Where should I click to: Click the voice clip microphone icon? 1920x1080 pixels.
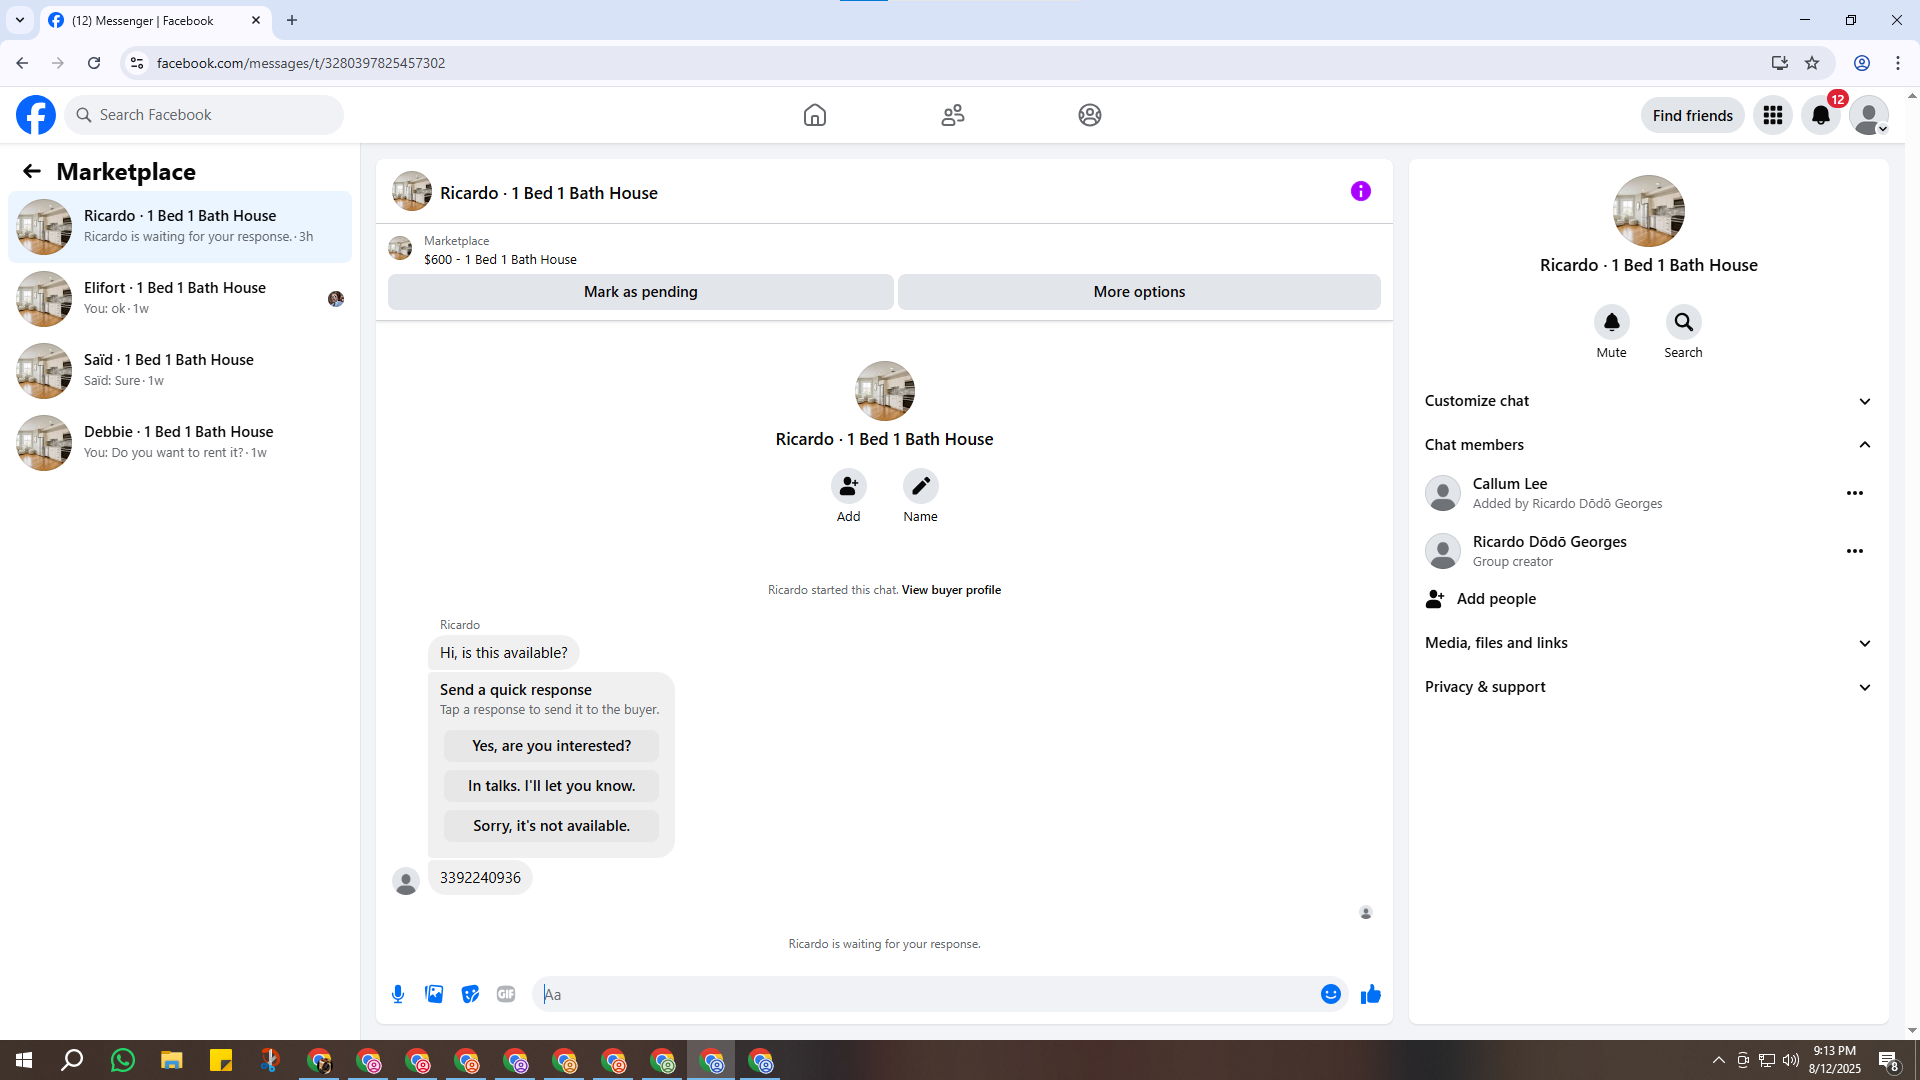(398, 994)
